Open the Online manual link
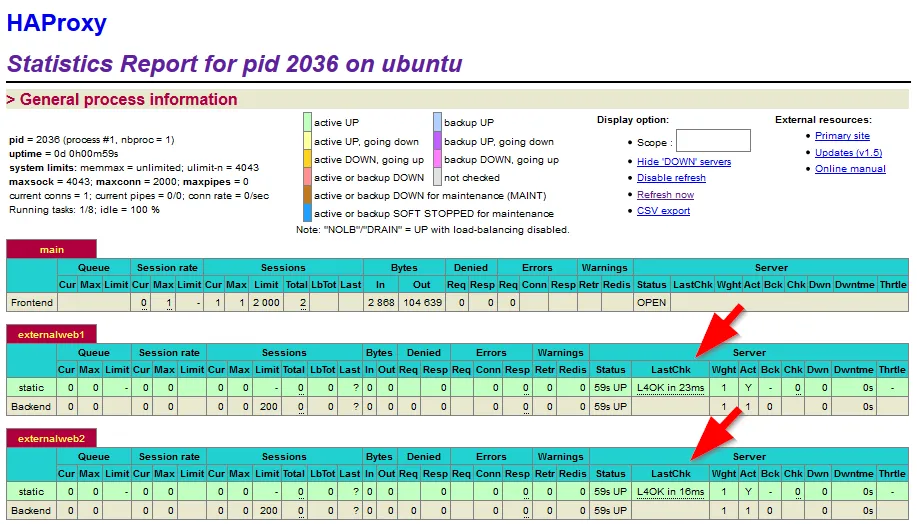 click(850, 169)
